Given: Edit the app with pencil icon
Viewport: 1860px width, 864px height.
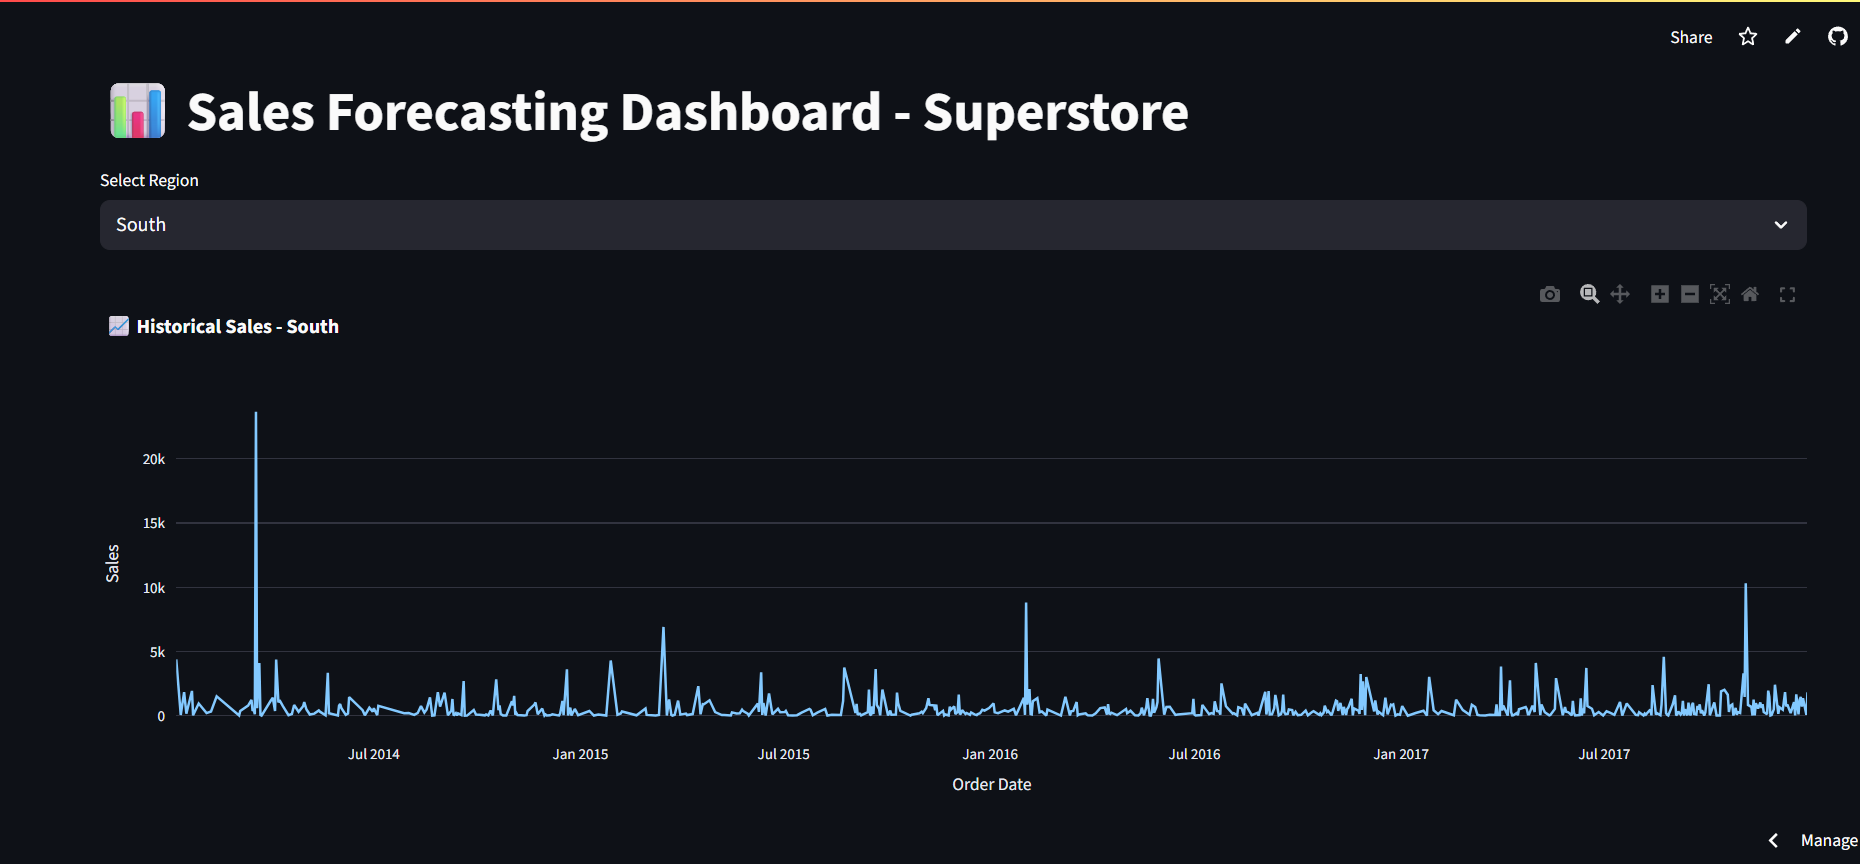Looking at the screenshot, I should (x=1792, y=37).
